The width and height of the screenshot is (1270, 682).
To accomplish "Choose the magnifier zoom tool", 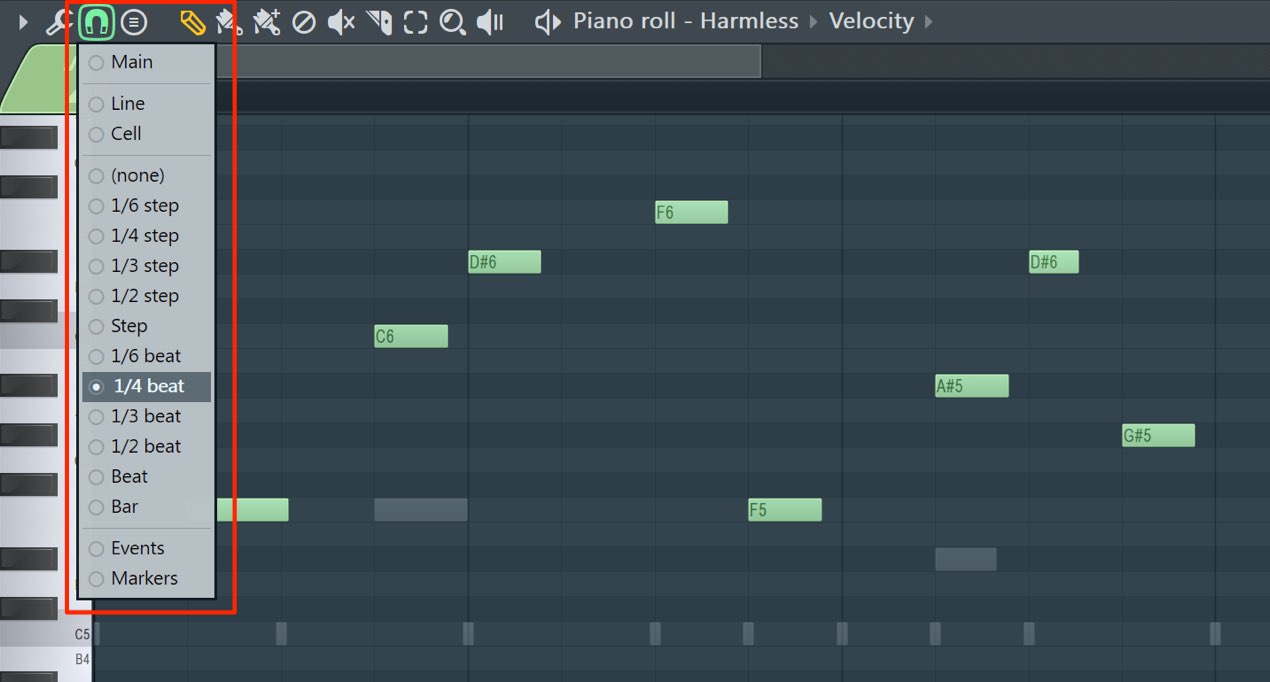I will pyautogui.click(x=453, y=22).
